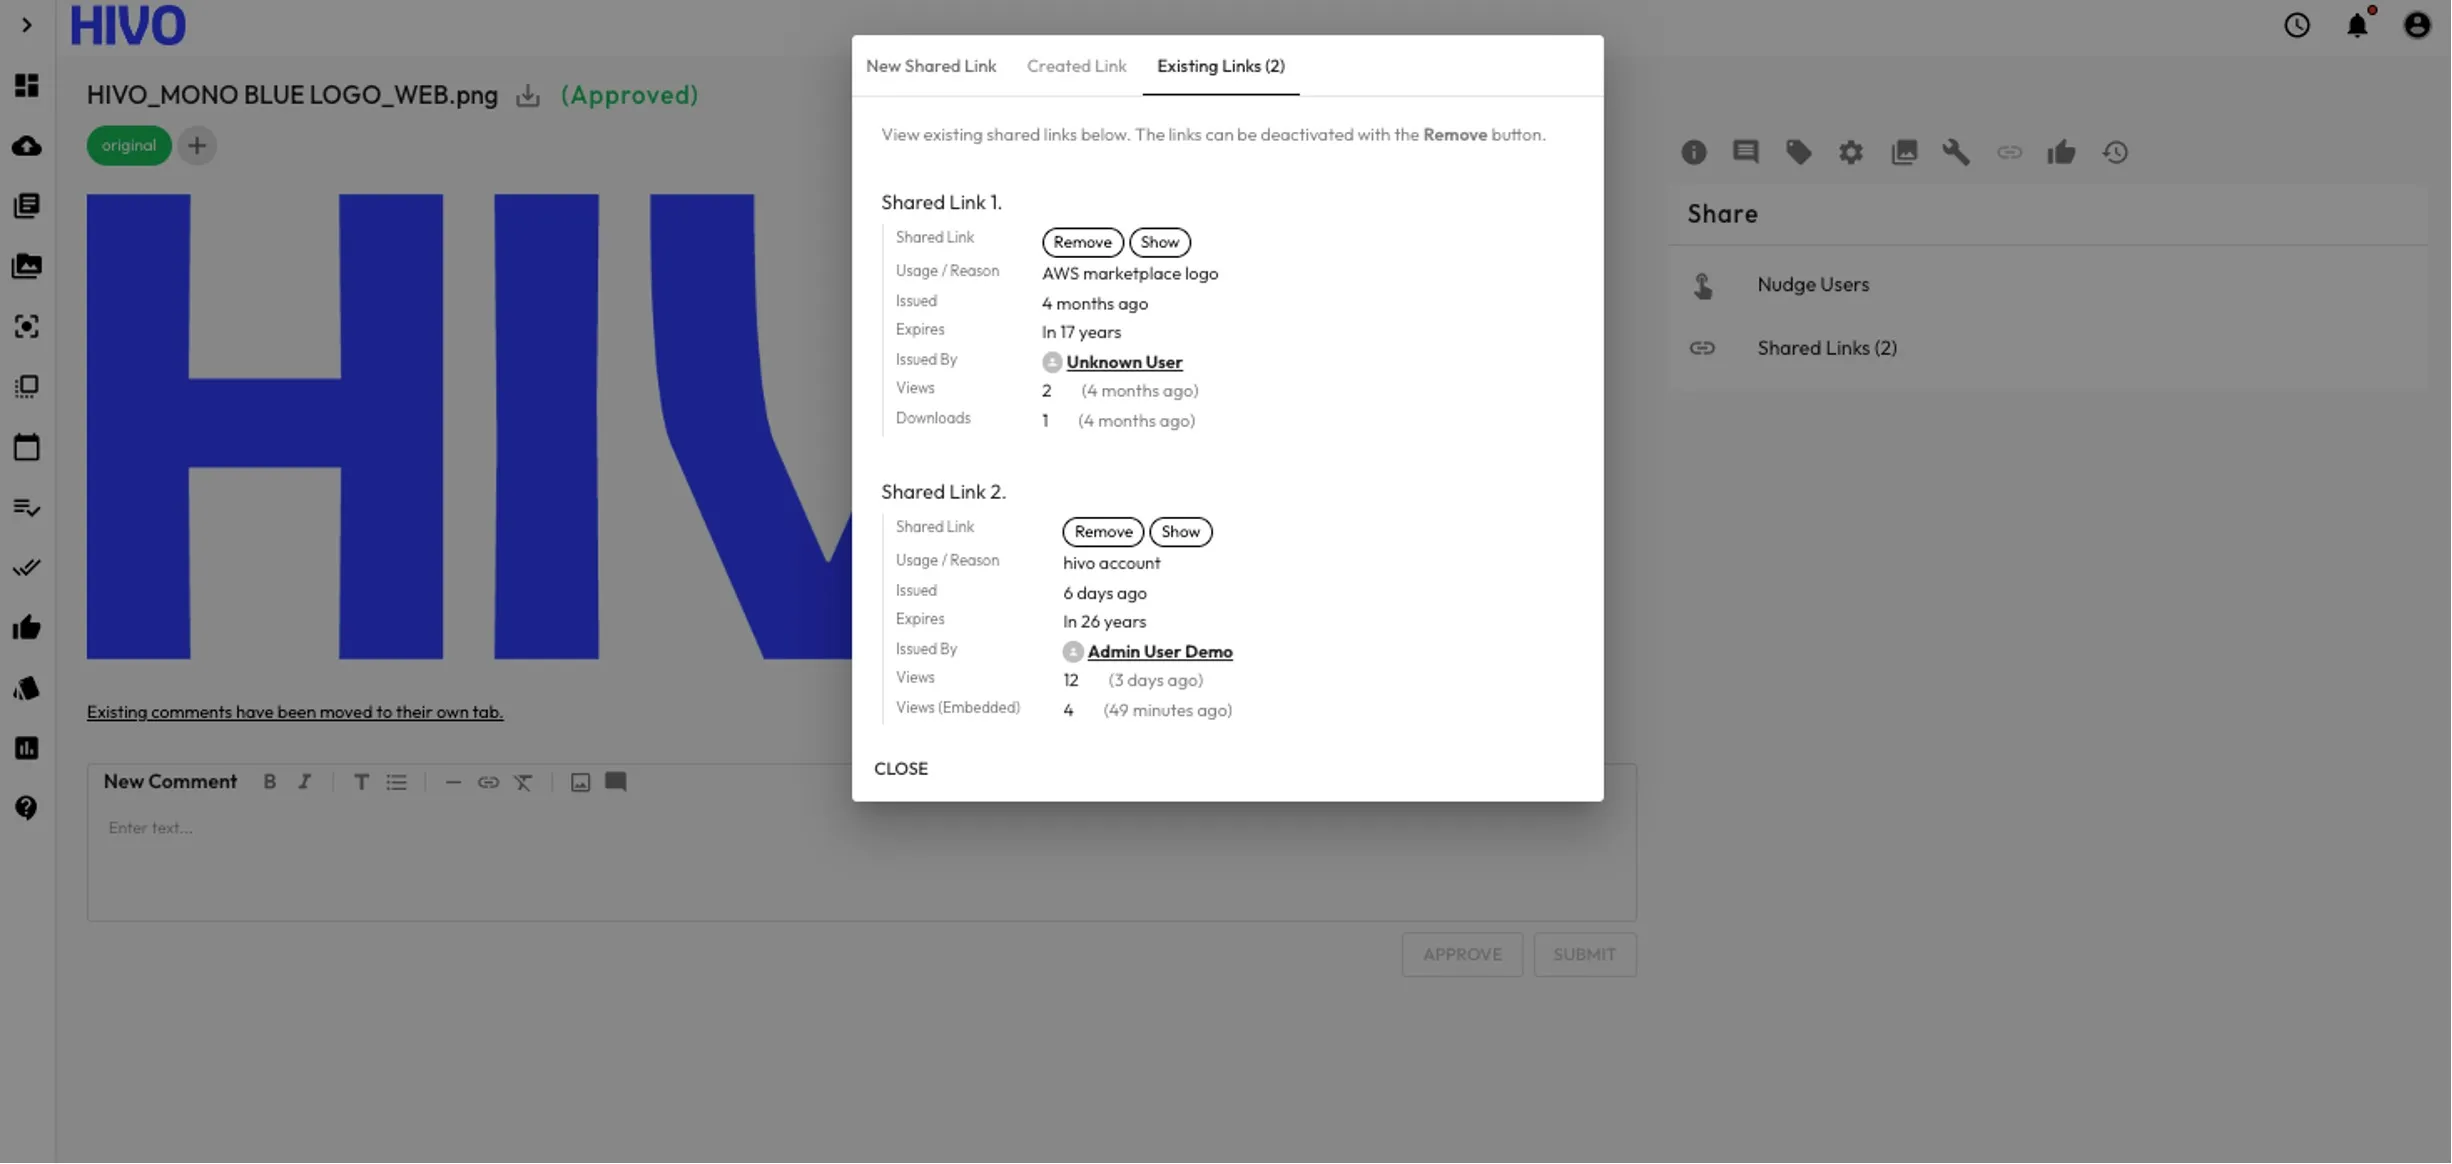
Task: Open the albums list icon in sidebar
Action: [26, 387]
